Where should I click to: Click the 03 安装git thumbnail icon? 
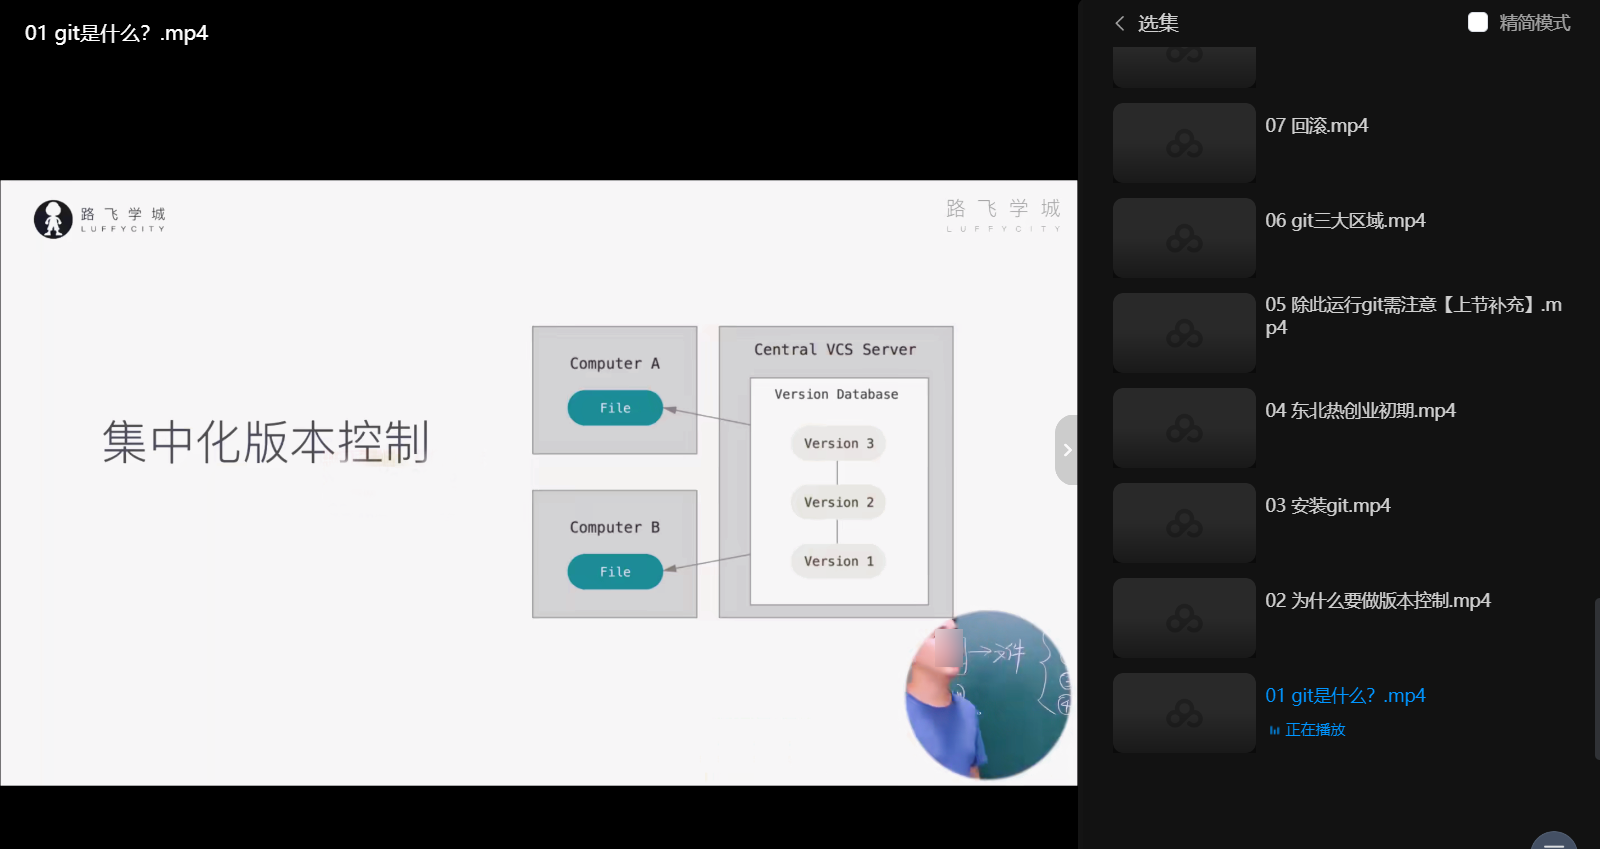(x=1184, y=523)
